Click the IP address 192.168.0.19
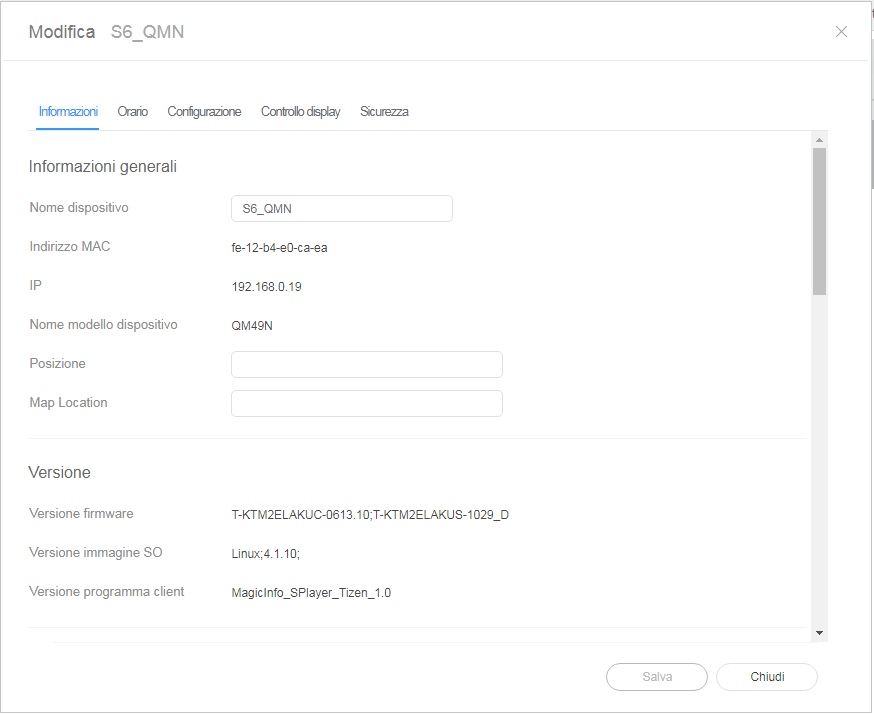This screenshot has height=714, width=874. click(266, 287)
